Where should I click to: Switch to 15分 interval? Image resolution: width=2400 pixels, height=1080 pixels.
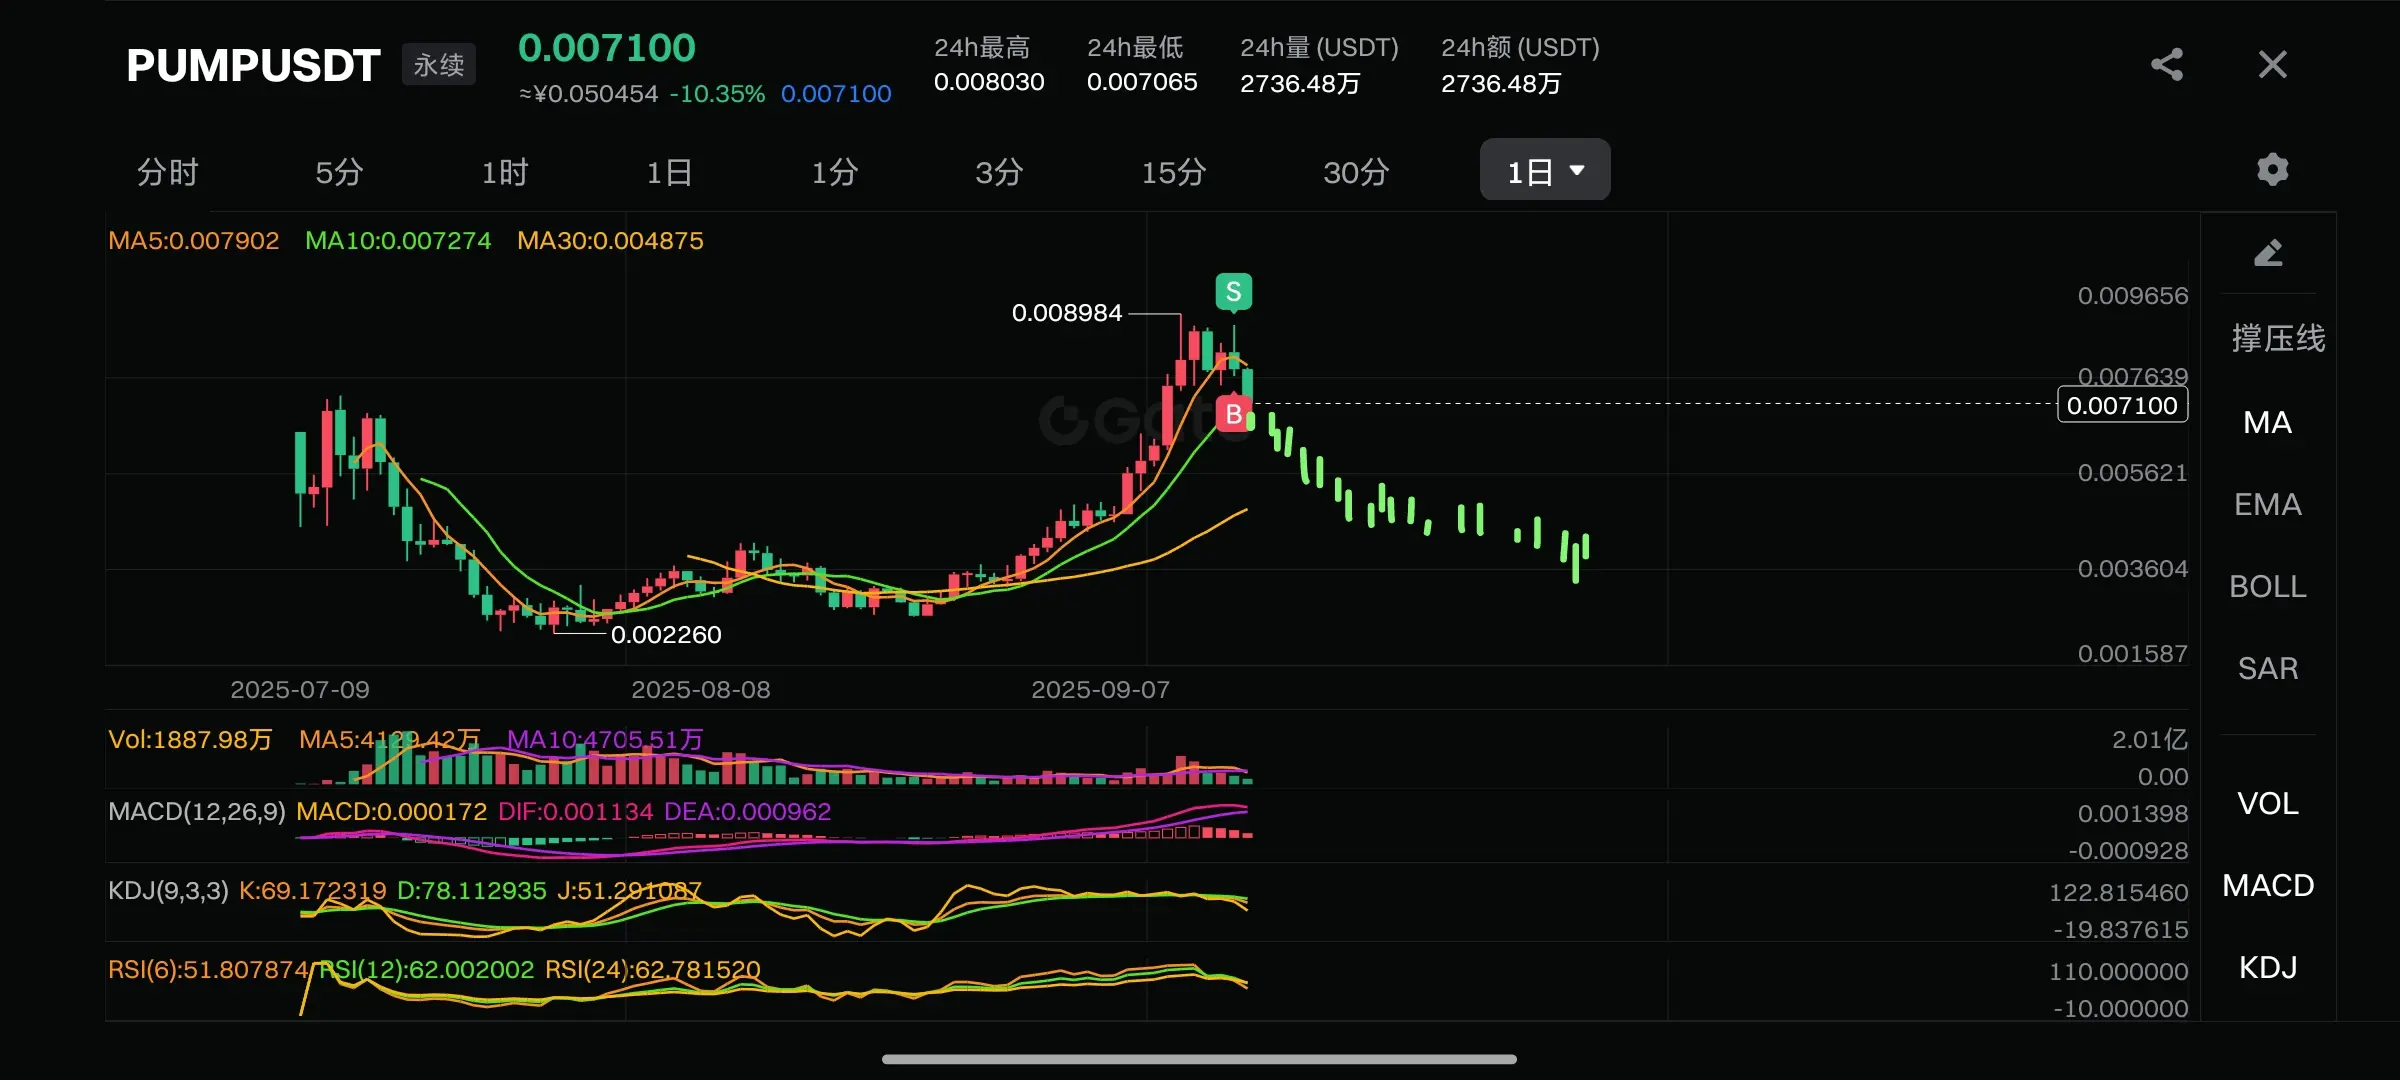[1174, 172]
